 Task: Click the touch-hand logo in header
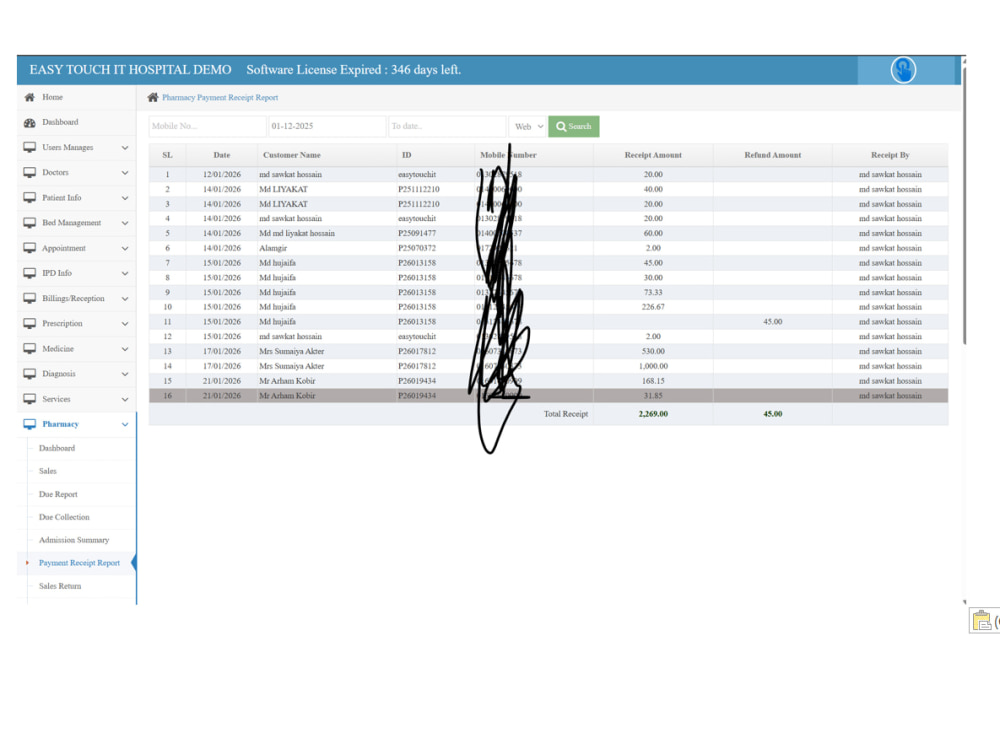point(903,70)
